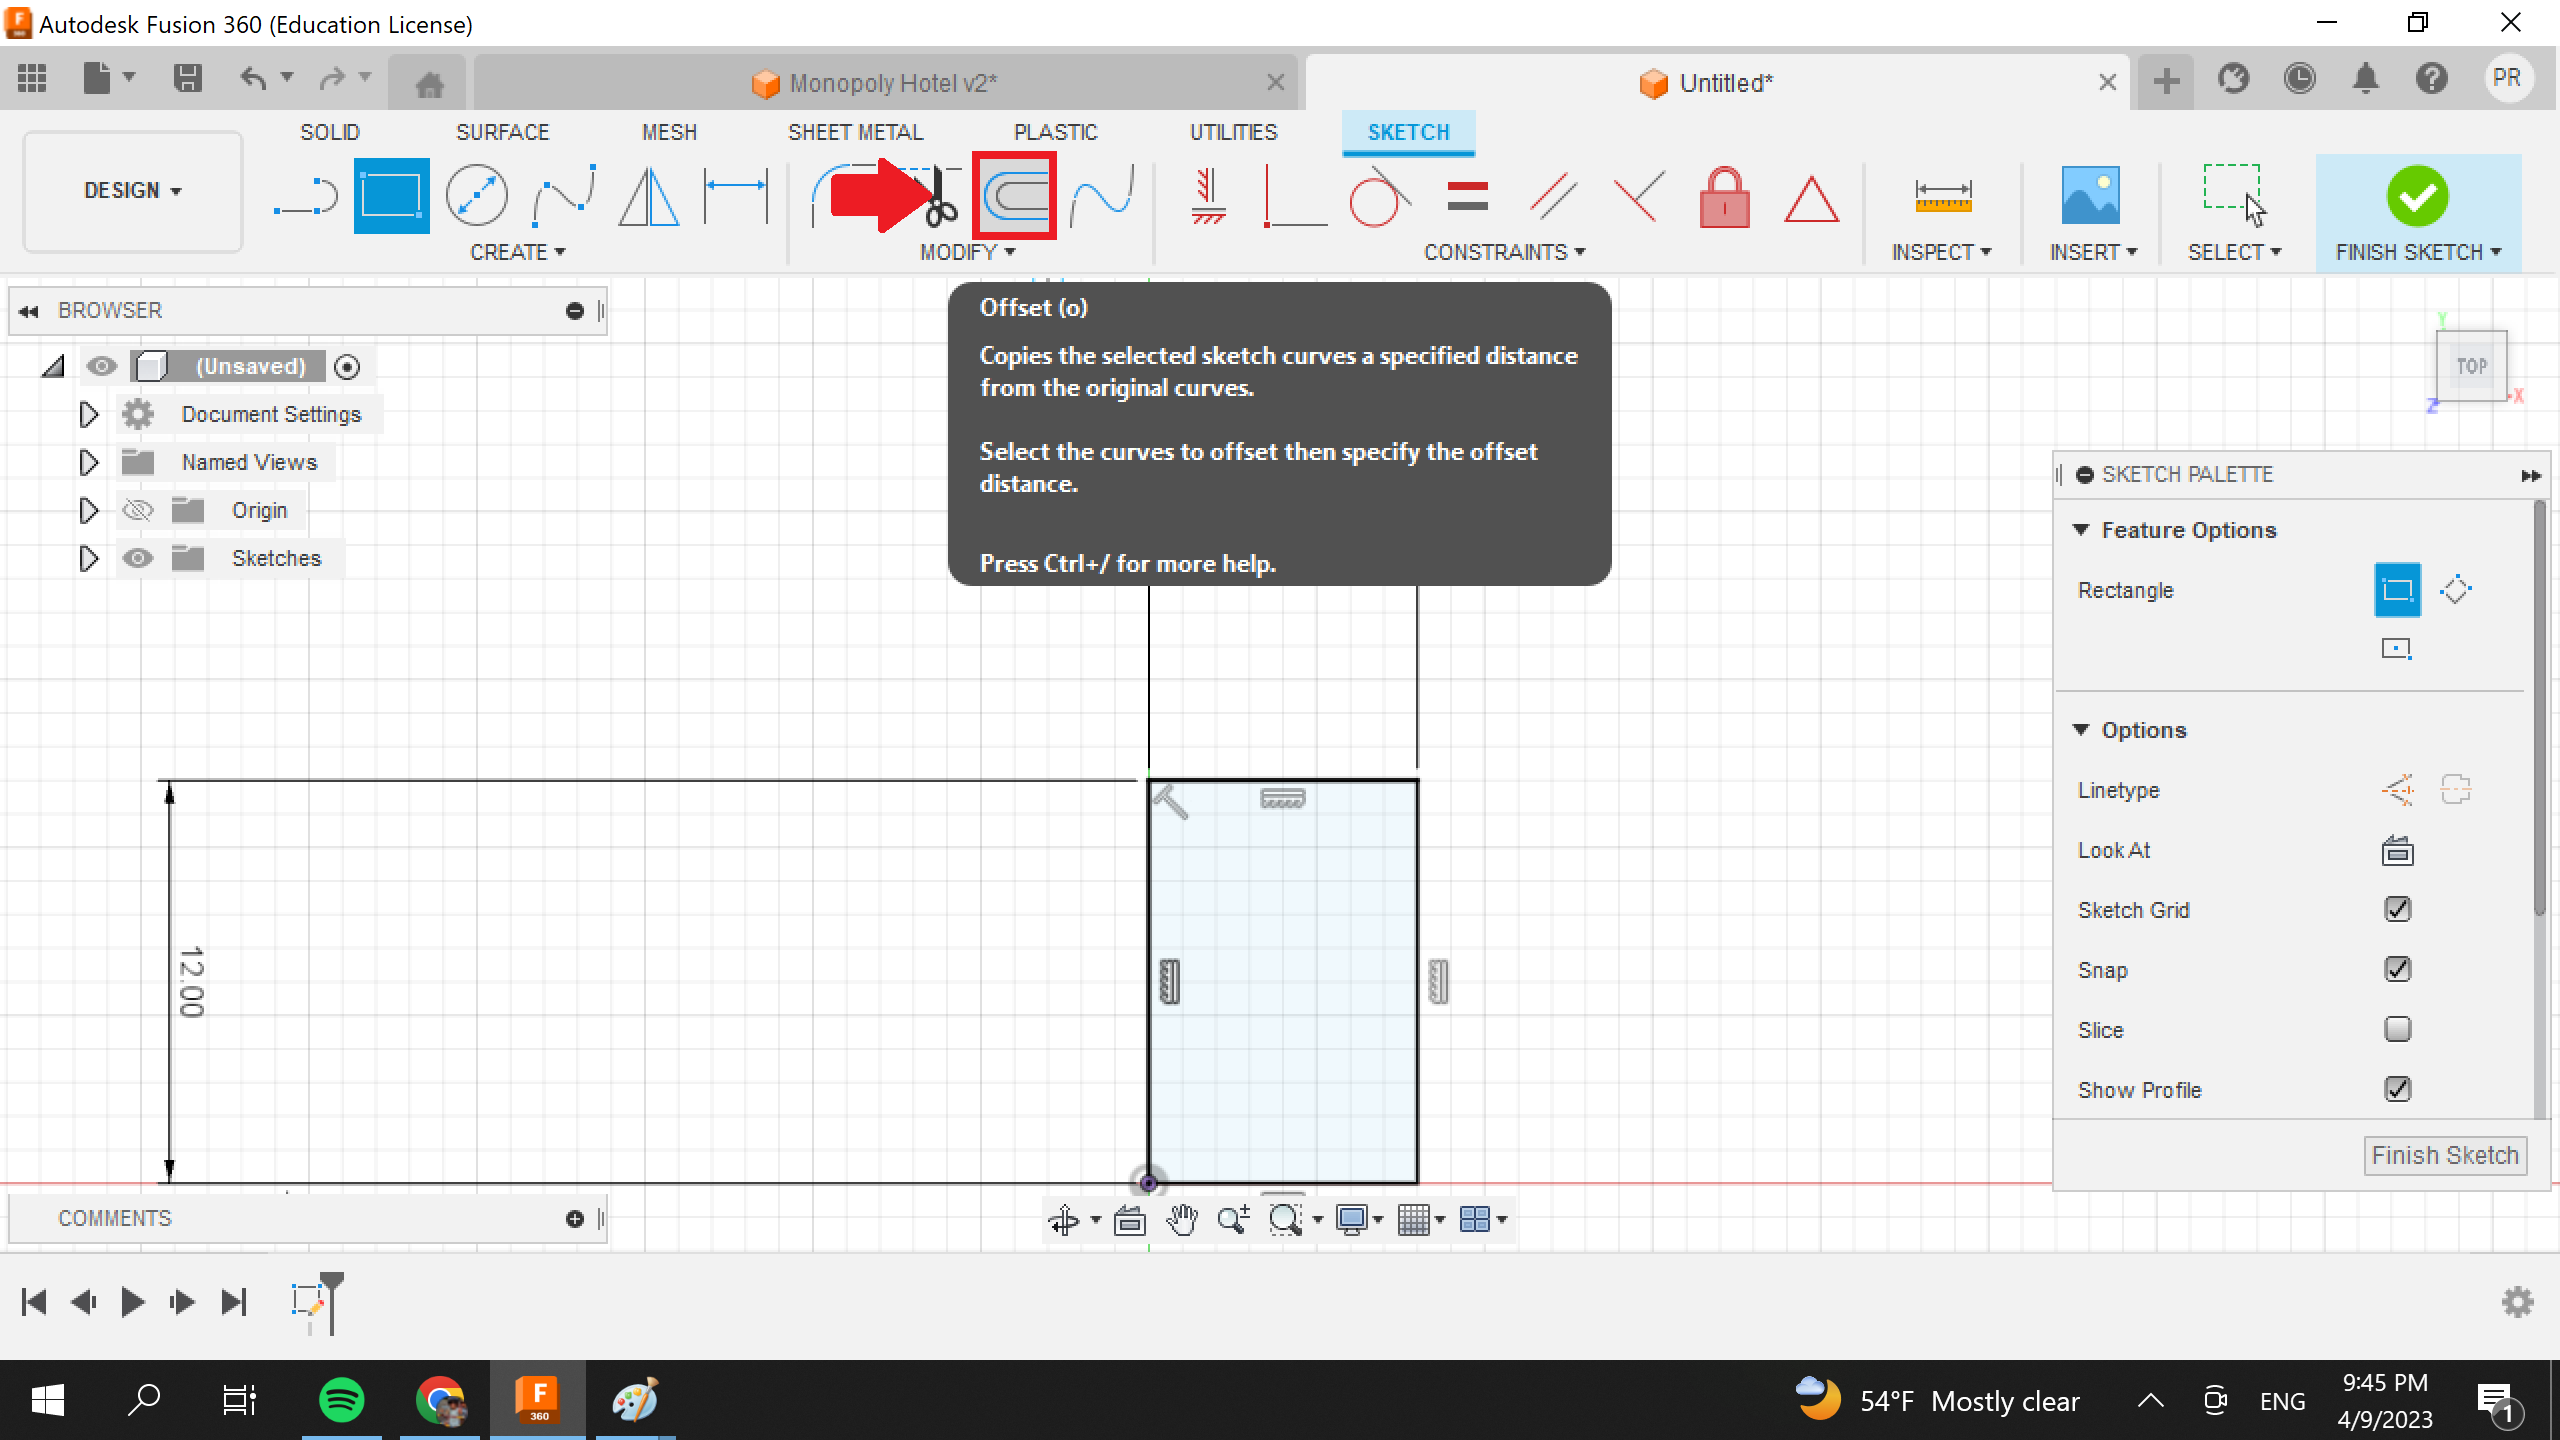Expand the Sketches folder in the browser
Image resolution: width=2560 pixels, height=1440 pixels.
pos(87,558)
